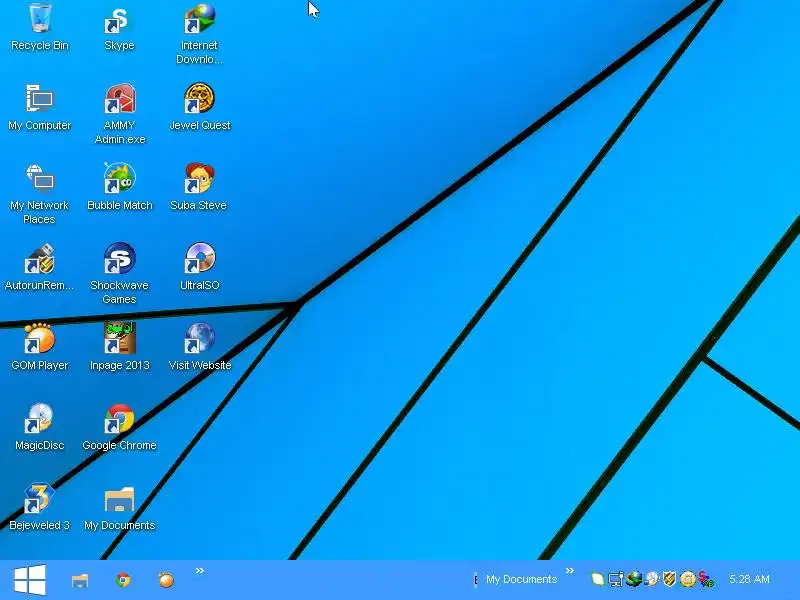Viewport: 800px width, 600px height.
Task: Open the Recycle Bin desktop icon
Action: point(40,27)
